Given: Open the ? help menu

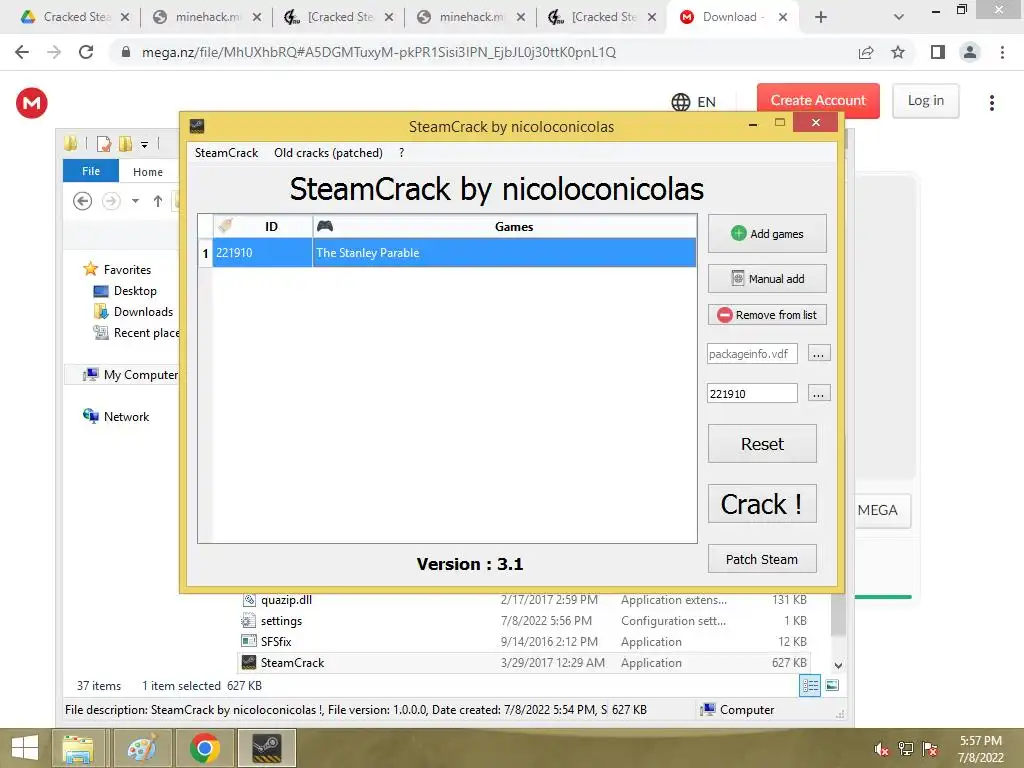Looking at the screenshot, I should [x=402, y=153].
